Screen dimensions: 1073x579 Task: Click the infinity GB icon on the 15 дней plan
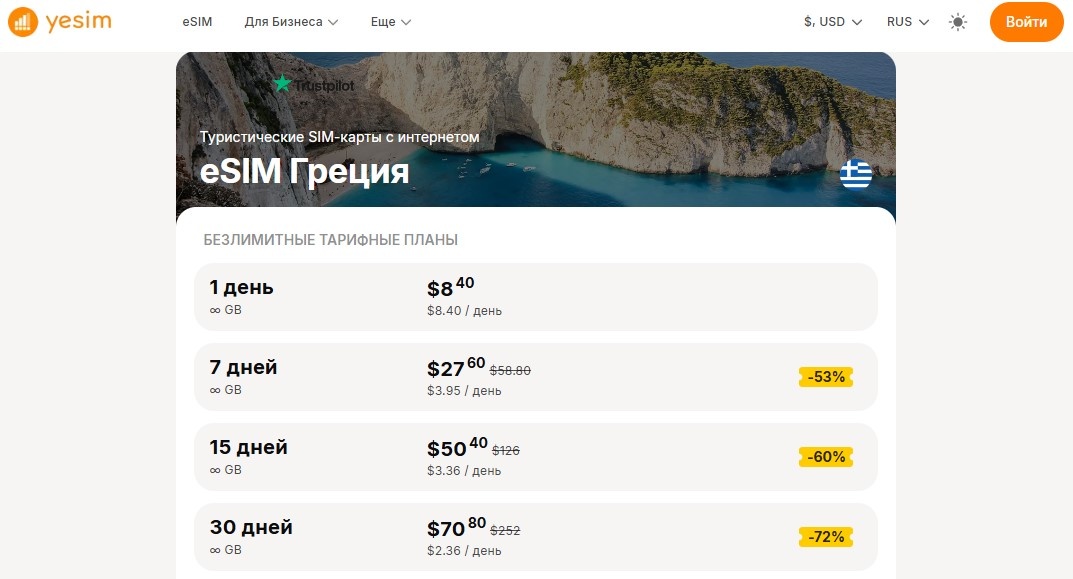(216, 470)
